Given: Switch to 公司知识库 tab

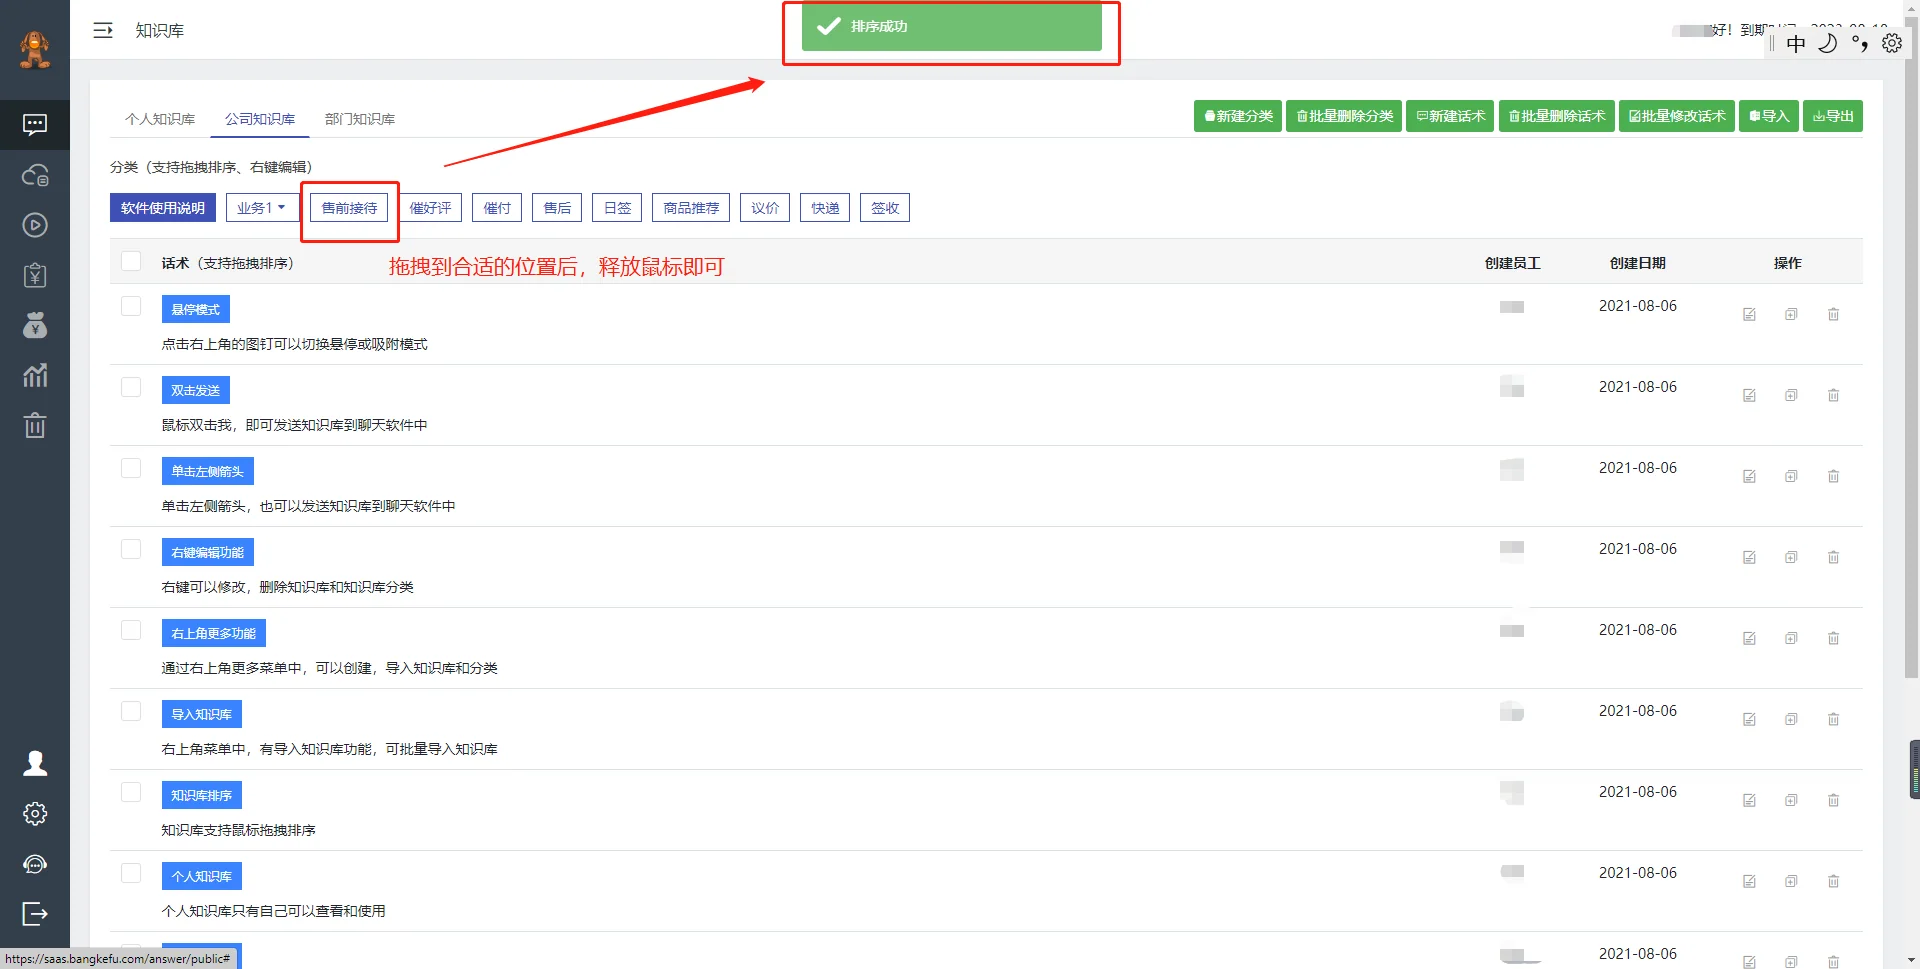Looking at the screenshot, I should 260,119.
